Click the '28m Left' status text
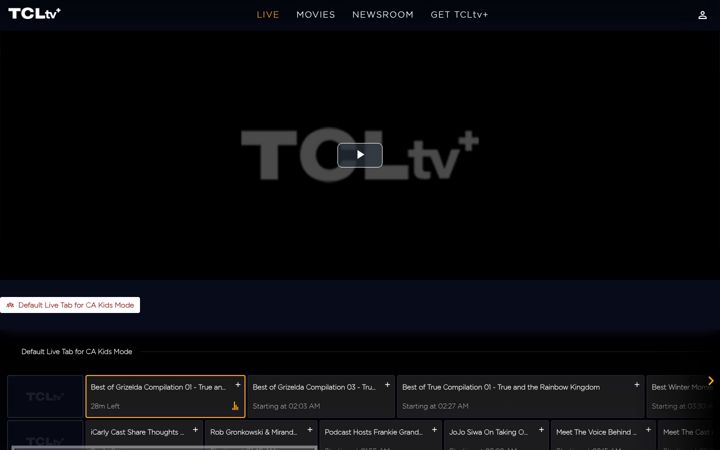This screenshot has width=720, height=450. pyautogui.click(x=105, y=406)
